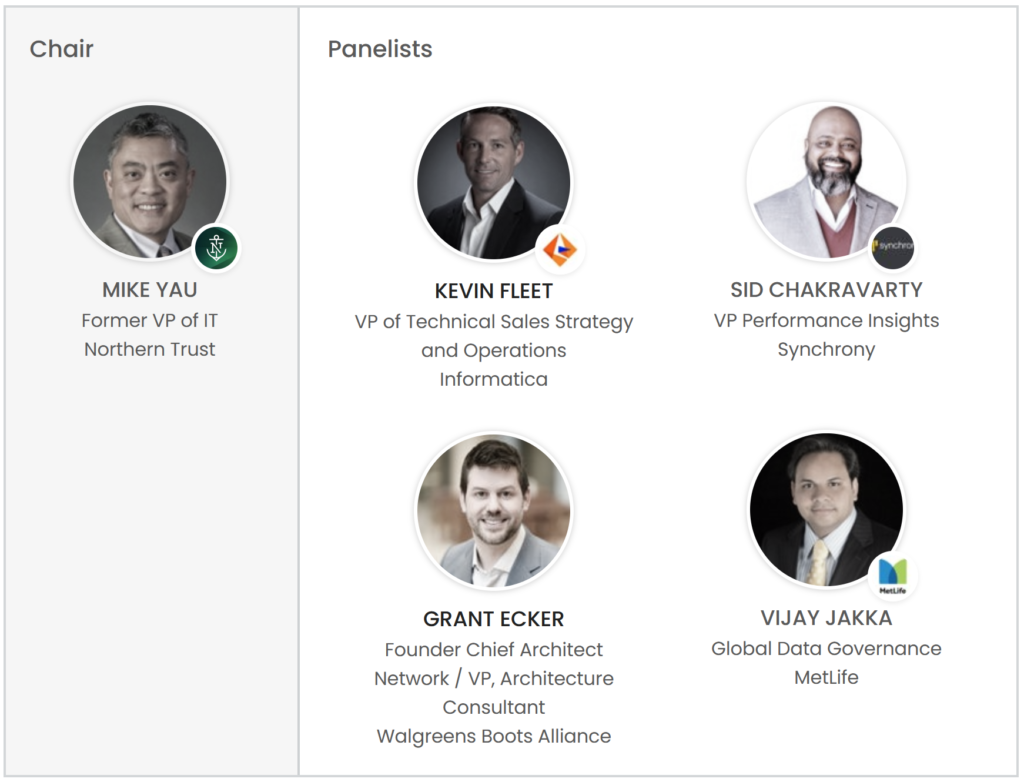Click the VP Performance Insights title text
1024x782 pixels.
click(826, 320)
